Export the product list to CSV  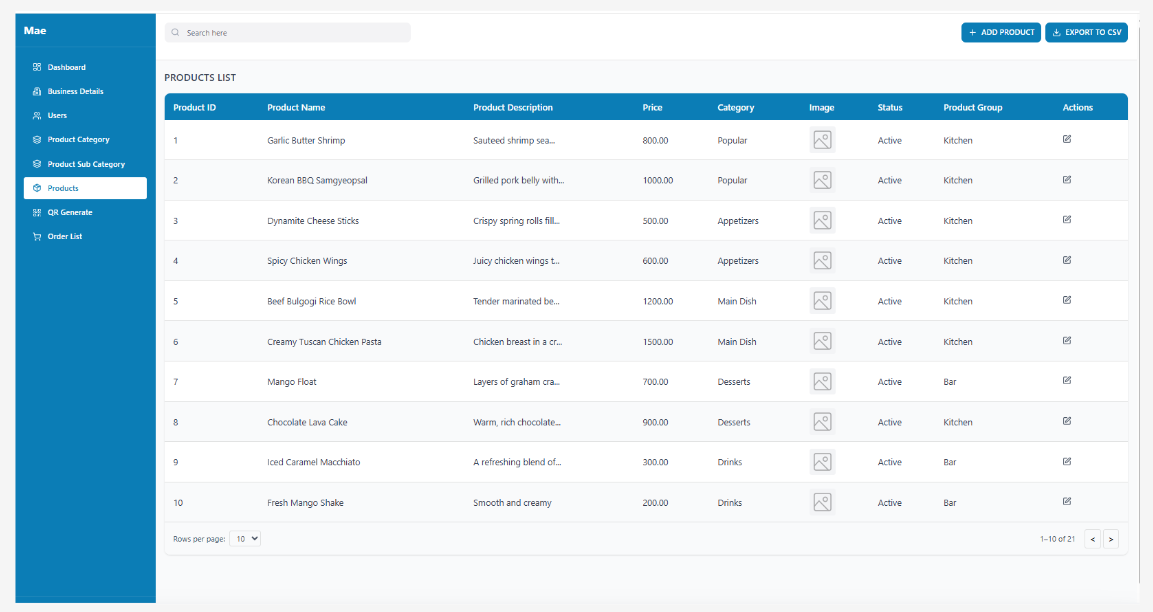[1086, 32]
